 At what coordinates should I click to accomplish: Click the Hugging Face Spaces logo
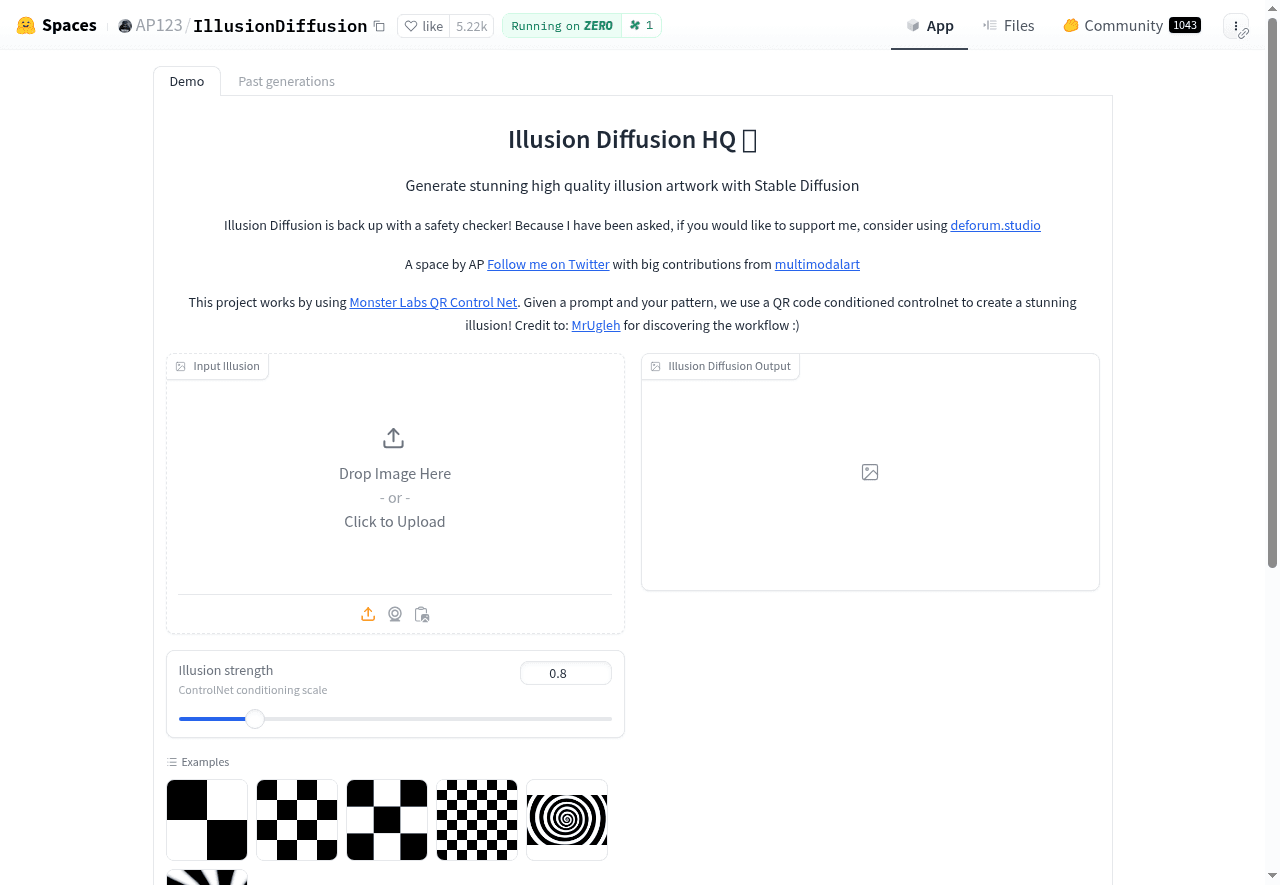click(25, 25)
